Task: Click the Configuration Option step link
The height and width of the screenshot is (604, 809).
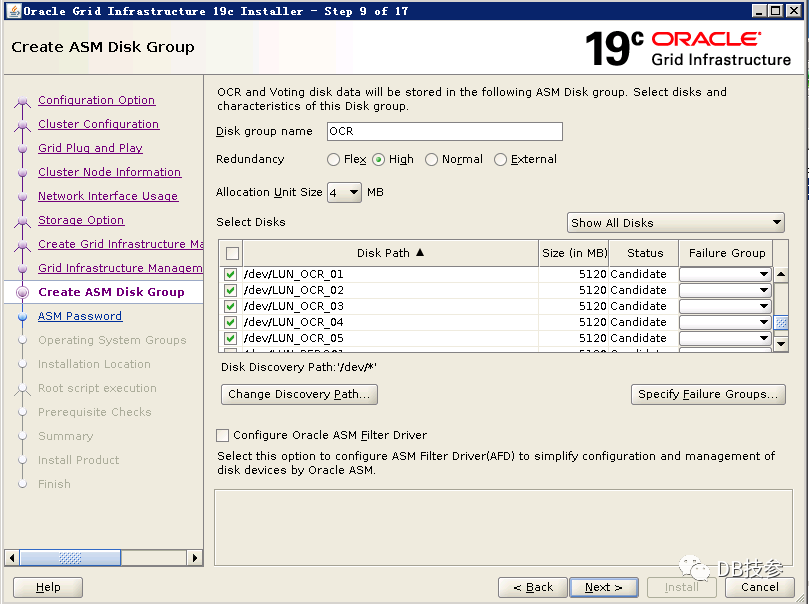Action: [96, 100]
